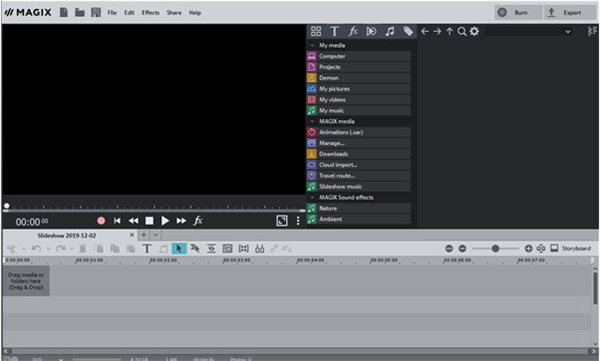The height and width of the screenshot is (361, 600).
Task: Open the Media Pool path dropdown
Action: 568,31
